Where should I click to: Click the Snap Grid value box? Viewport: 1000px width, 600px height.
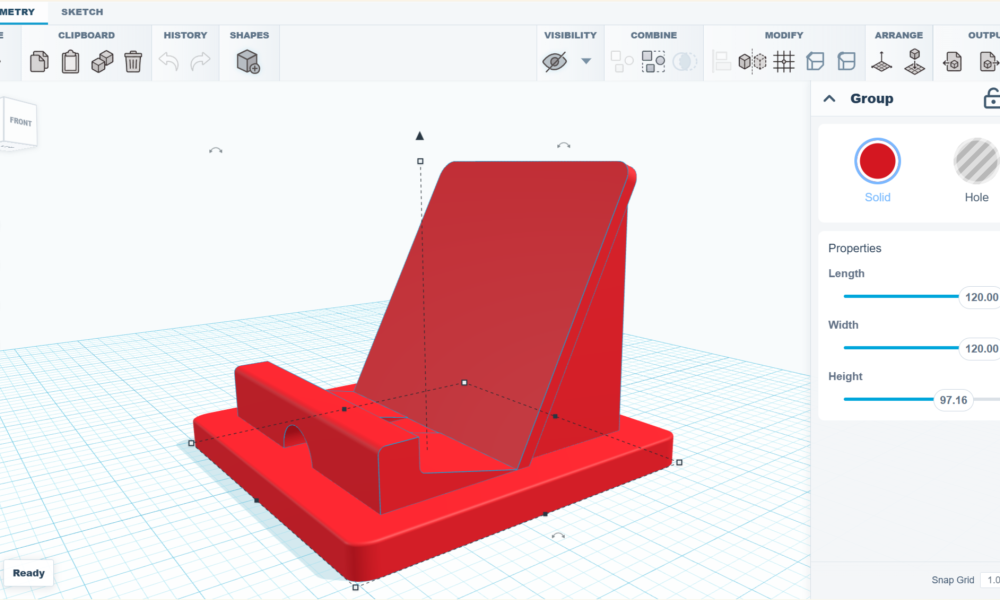pyautogui.click(x=990, y=580)
